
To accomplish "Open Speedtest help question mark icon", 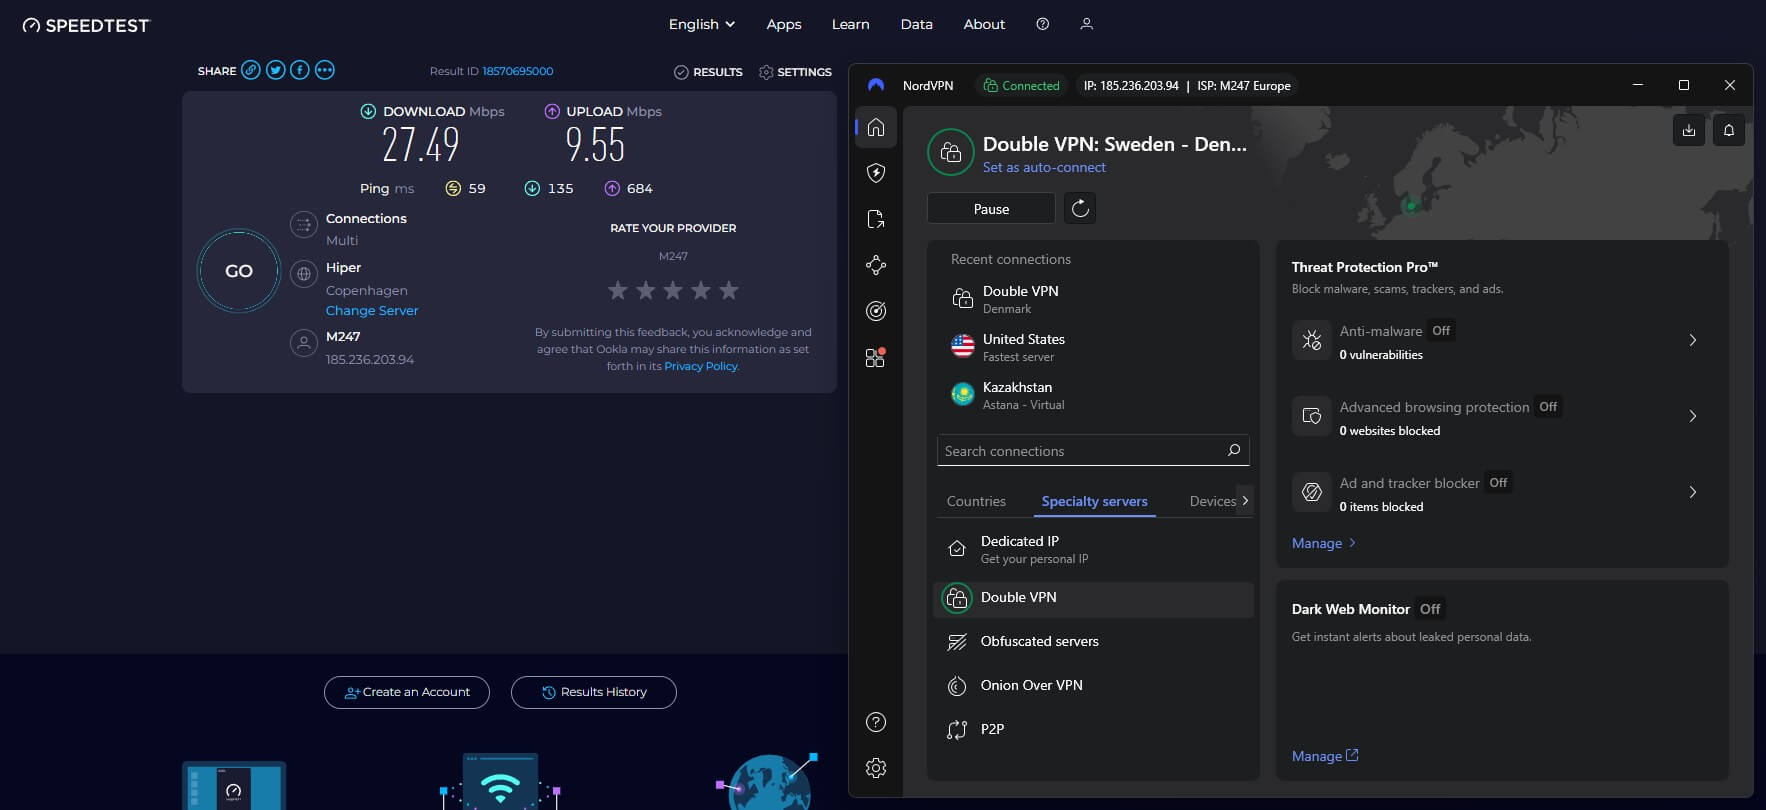I will coord(1043,24).
